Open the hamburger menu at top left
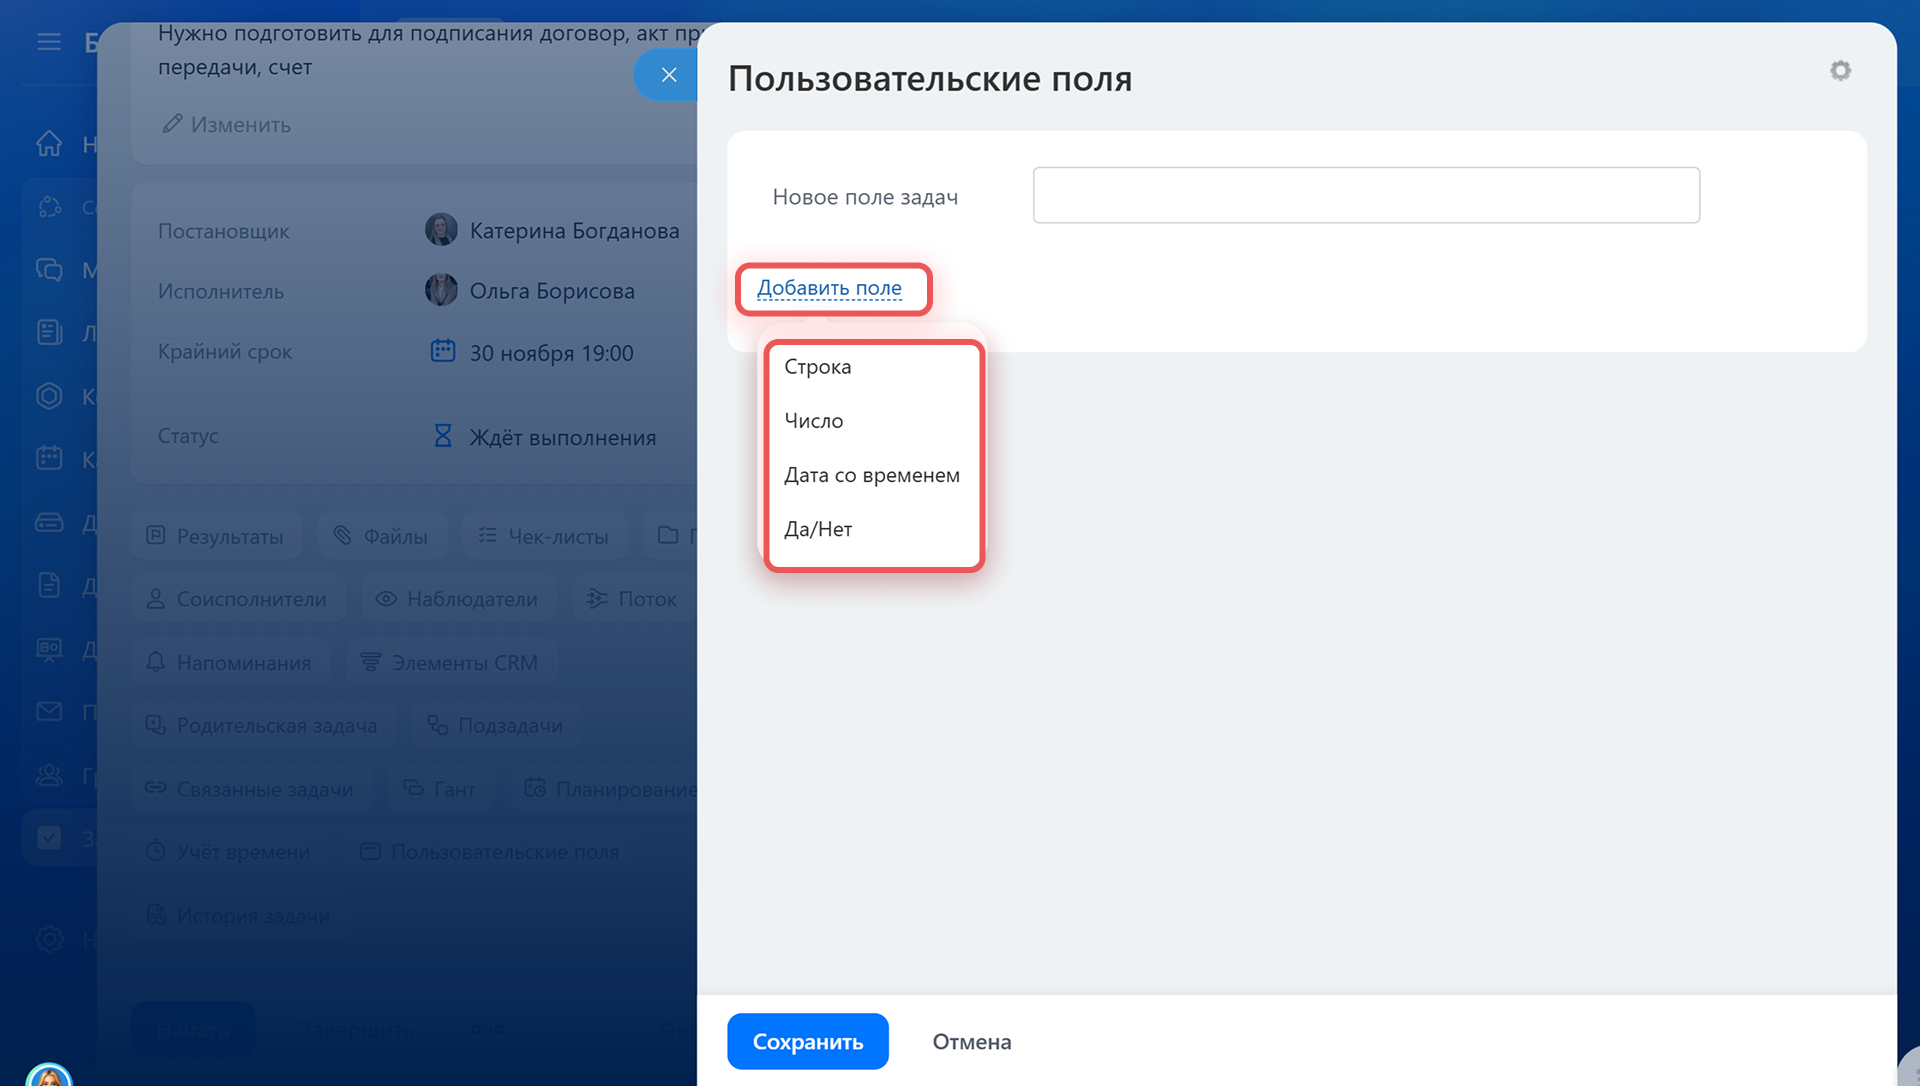 pyautogui.click(x=49, y=42)
